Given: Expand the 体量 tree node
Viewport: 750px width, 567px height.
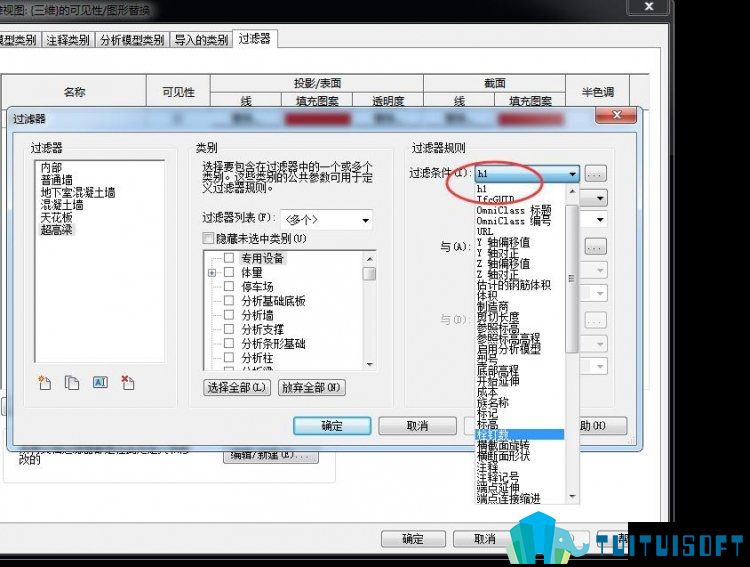Looking at the screenshot, I should click(212, 273).
